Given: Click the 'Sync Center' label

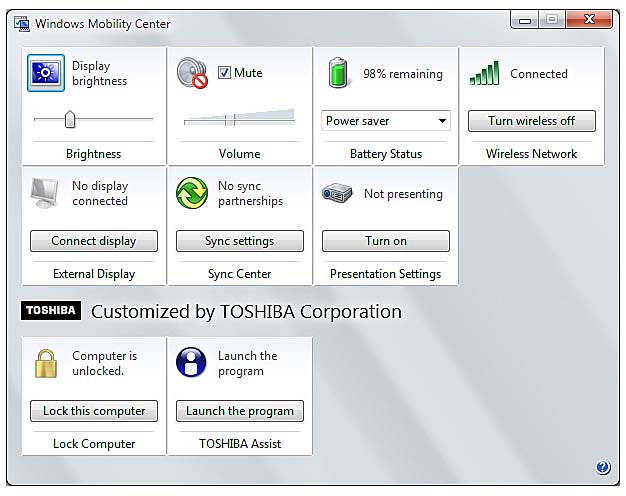Looking at the screenshot, I should 240,274.
